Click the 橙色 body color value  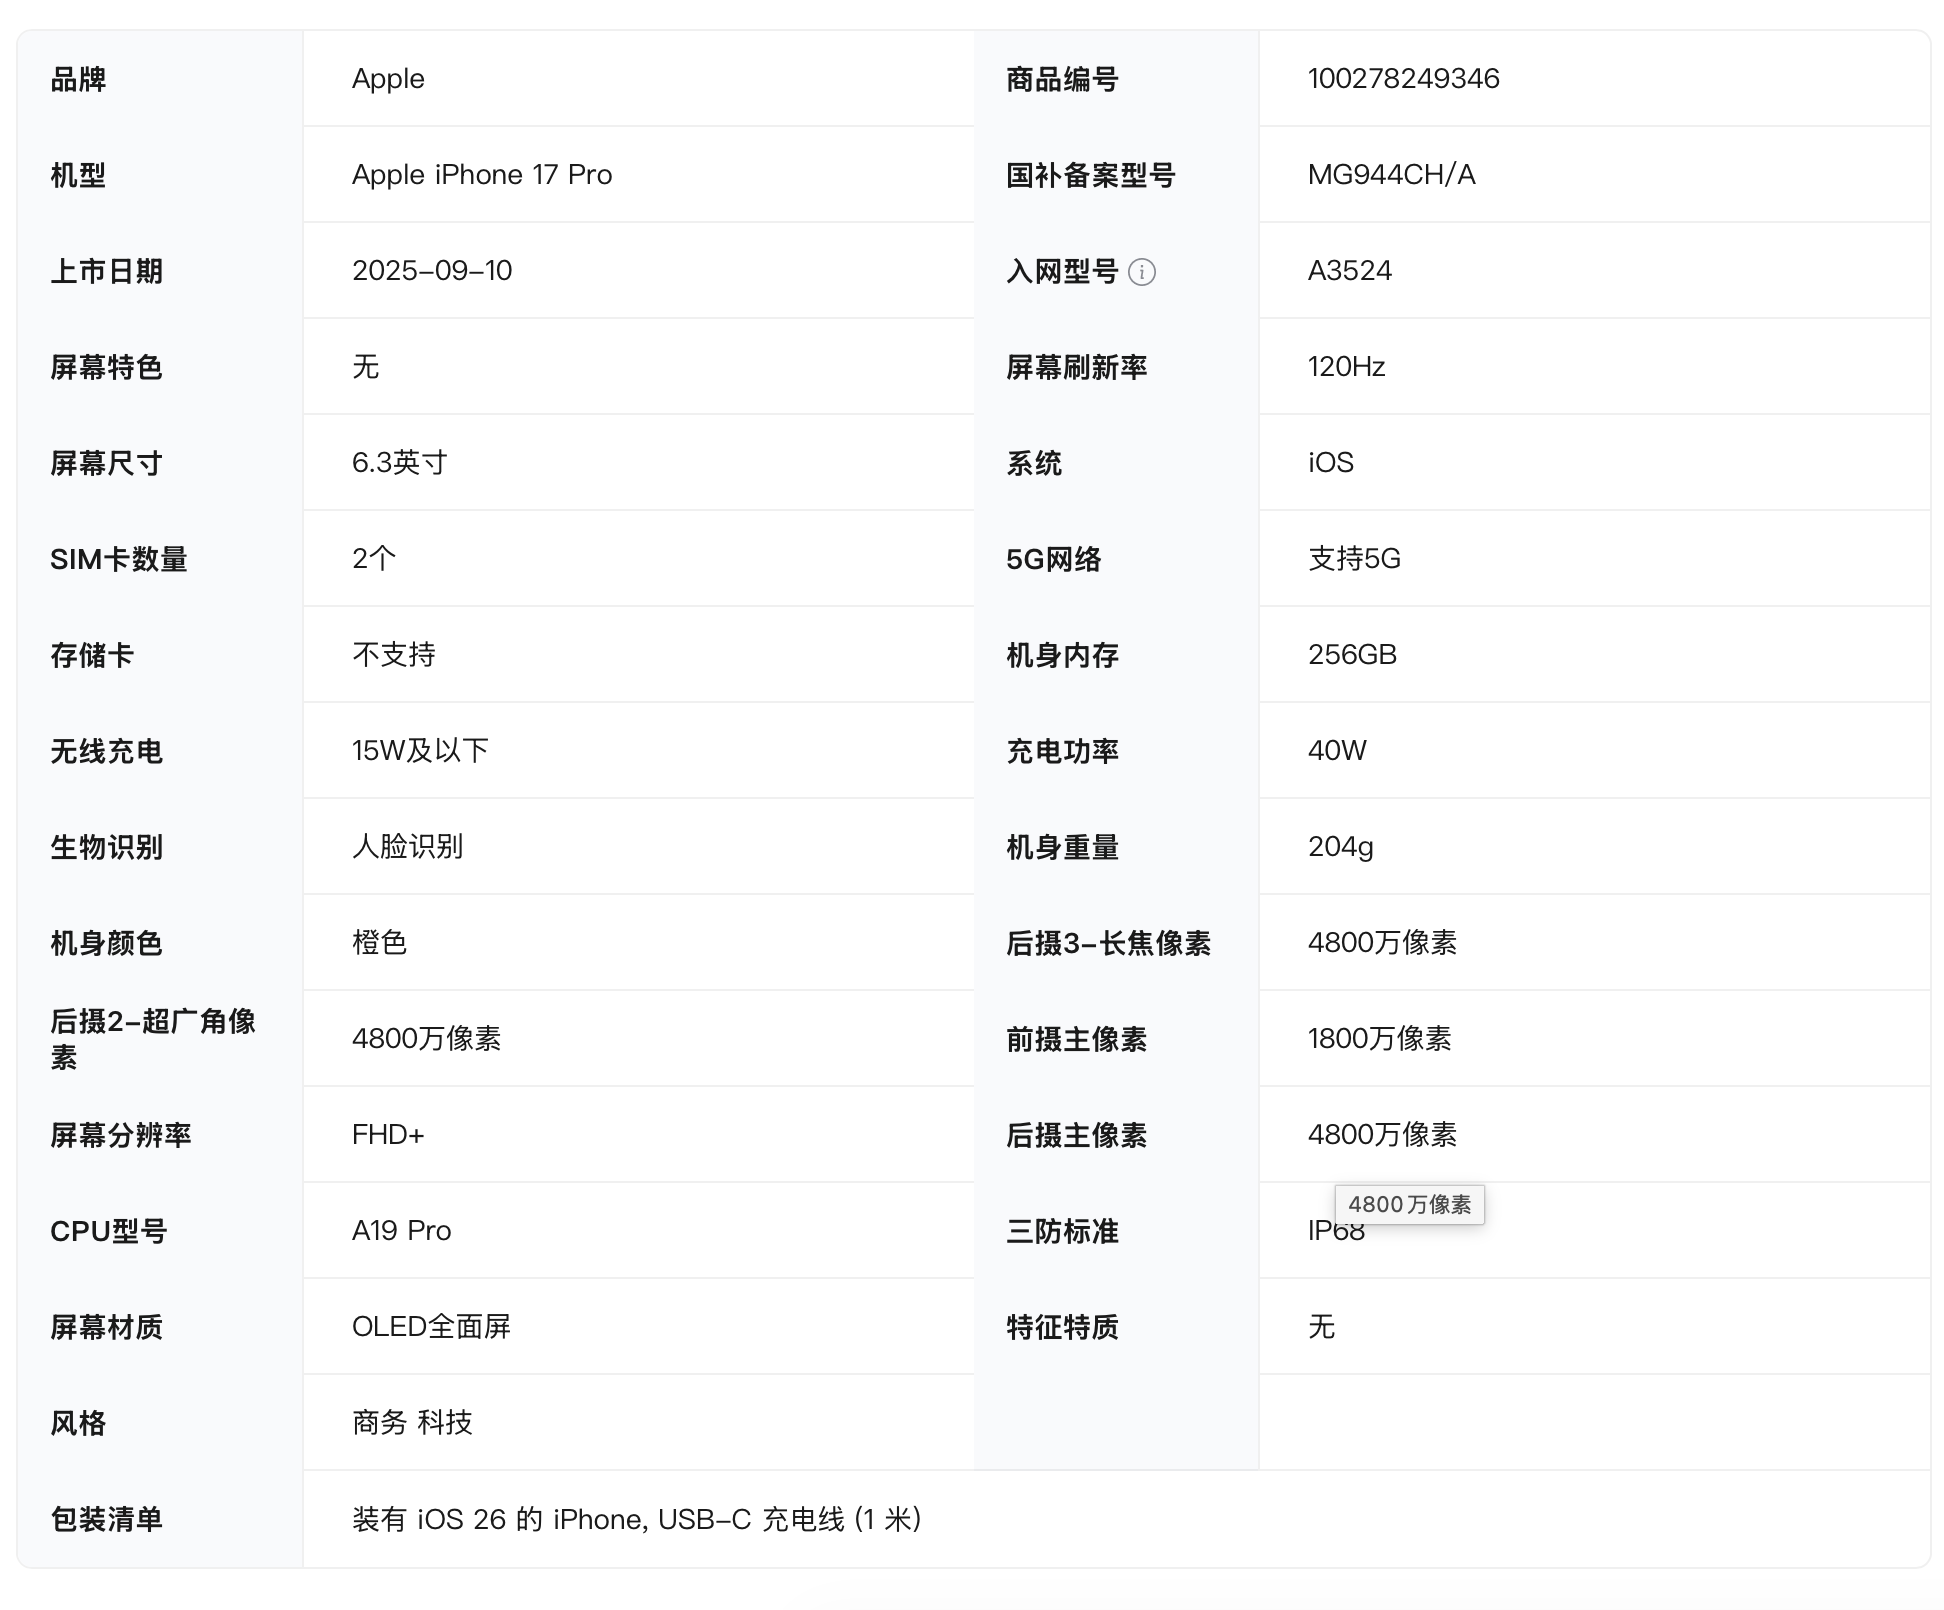379,943
